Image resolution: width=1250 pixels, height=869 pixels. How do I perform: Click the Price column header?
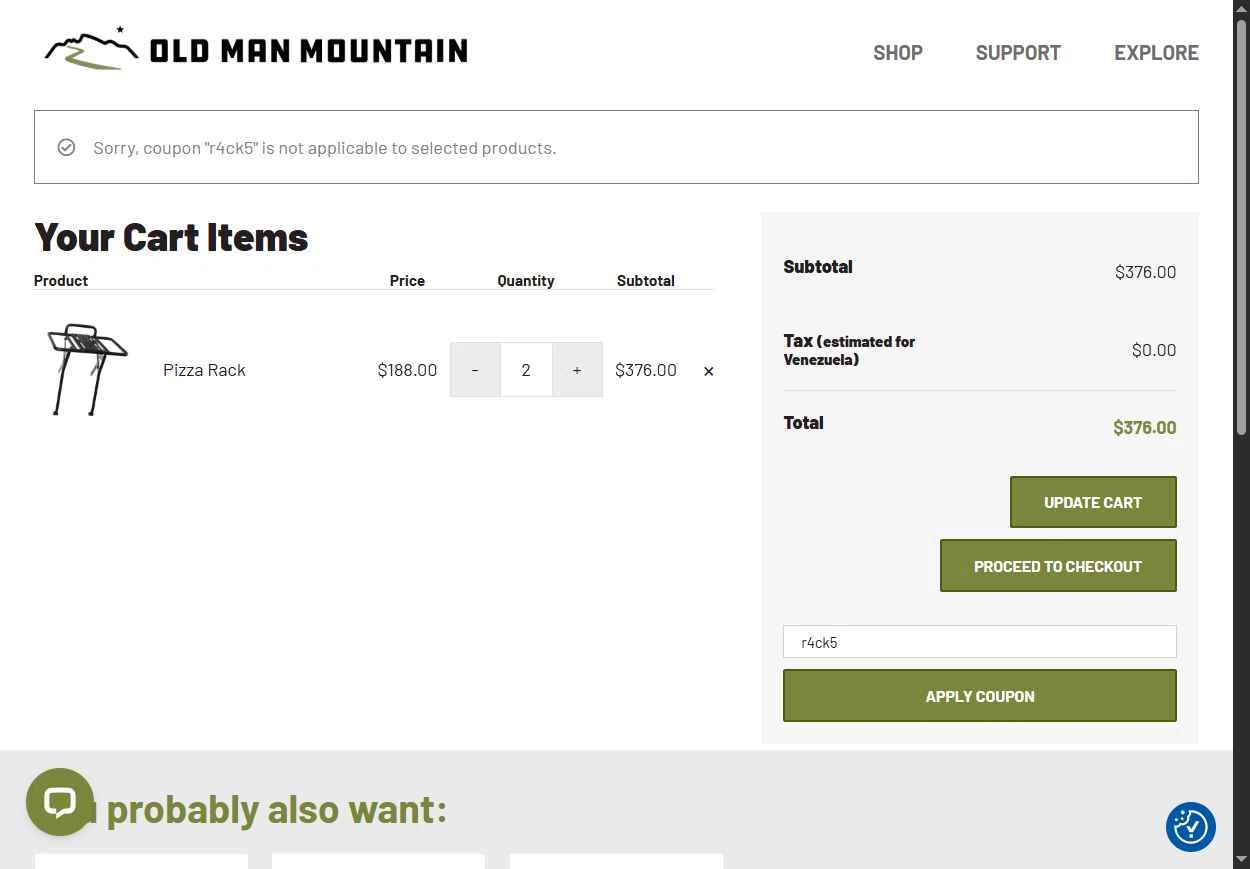tap(407, 281)
